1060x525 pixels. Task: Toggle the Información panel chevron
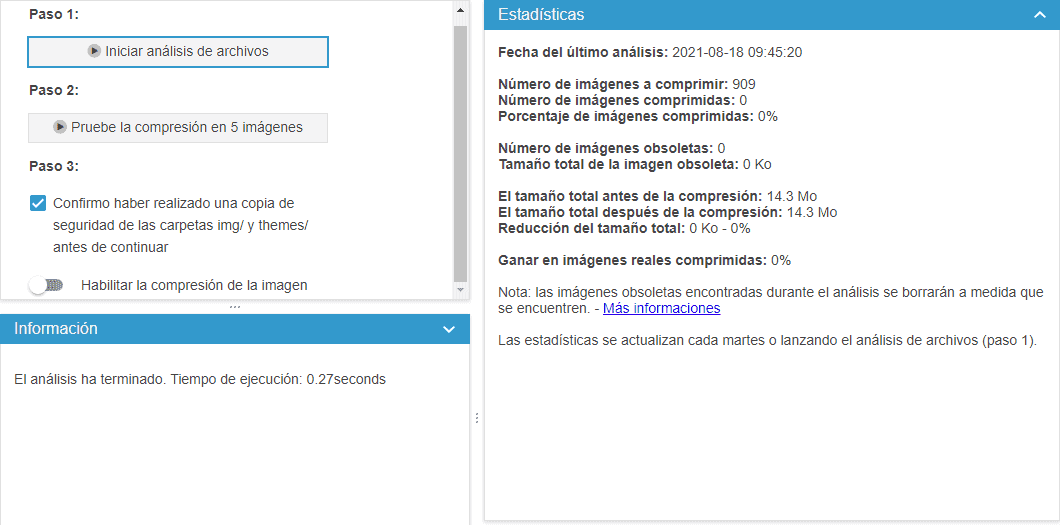[449, 329]
